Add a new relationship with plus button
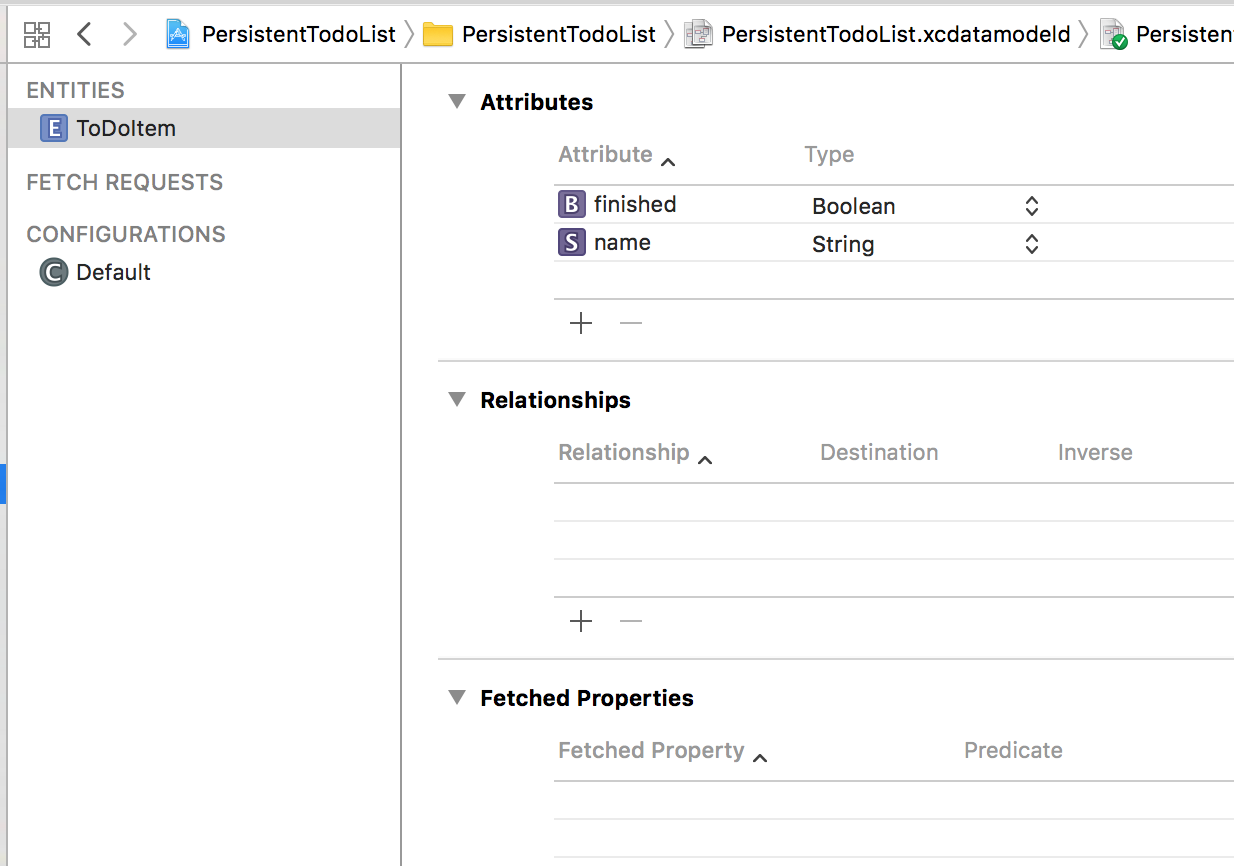 click(581, 621)
